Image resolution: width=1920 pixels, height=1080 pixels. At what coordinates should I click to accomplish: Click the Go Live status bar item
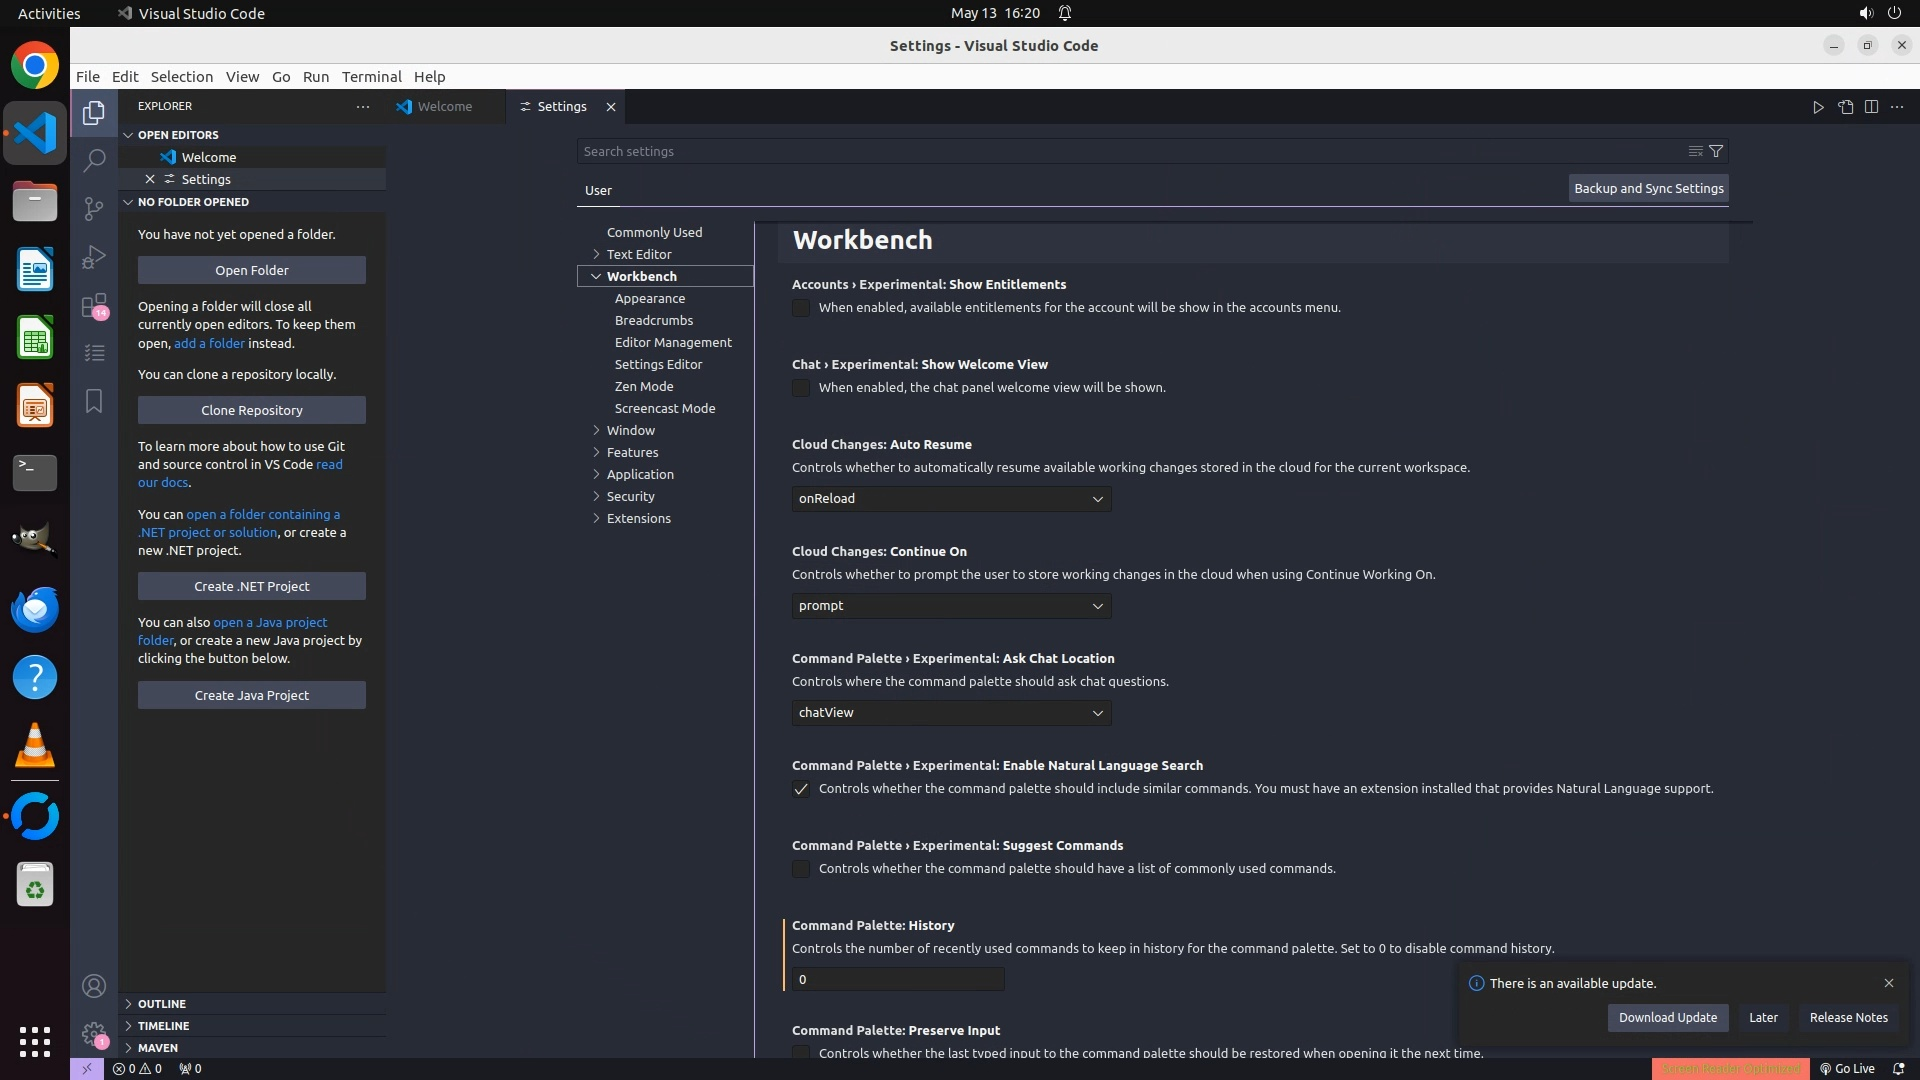pos(1847,1068)
